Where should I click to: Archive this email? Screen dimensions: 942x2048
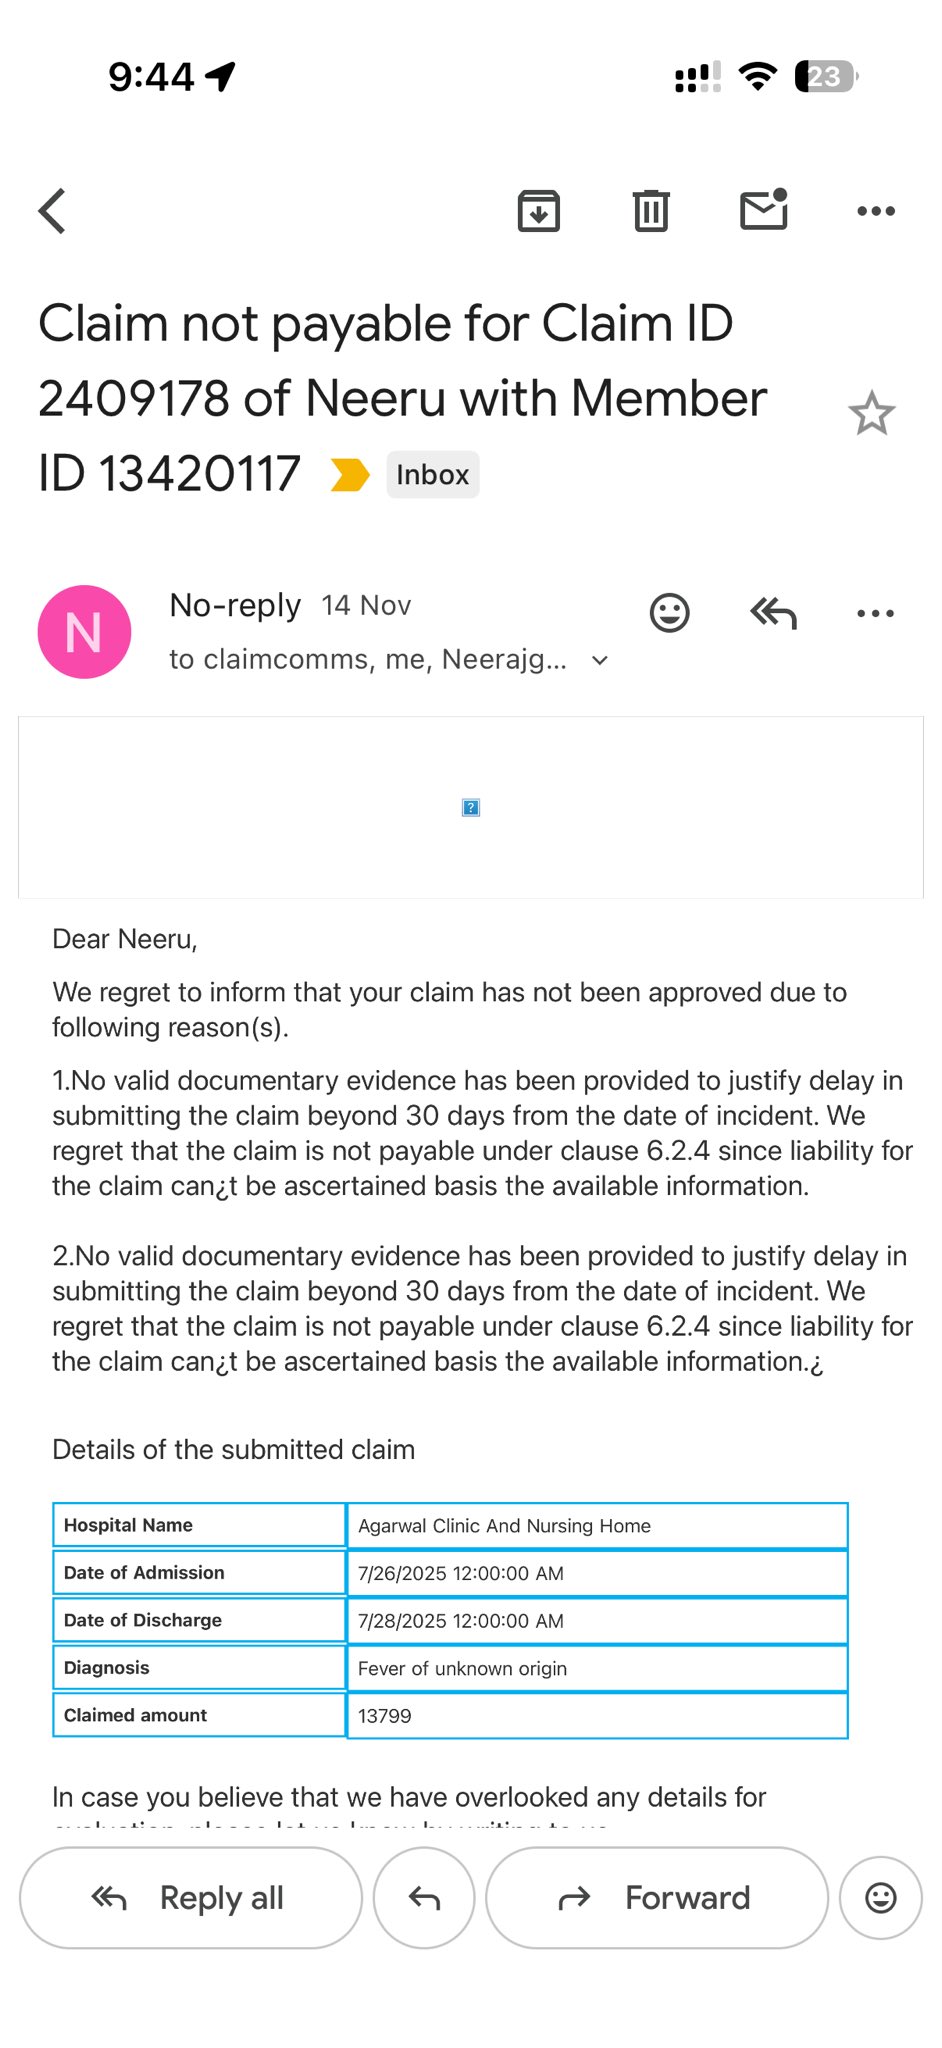point(538,211)
